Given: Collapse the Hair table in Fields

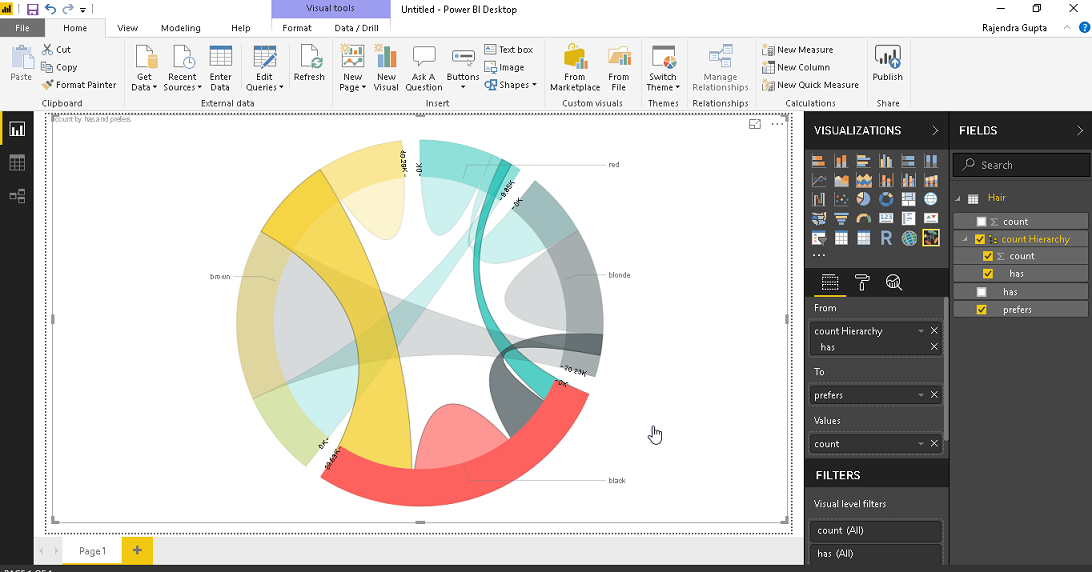Looking at the screenshot, I should (958, 199).
